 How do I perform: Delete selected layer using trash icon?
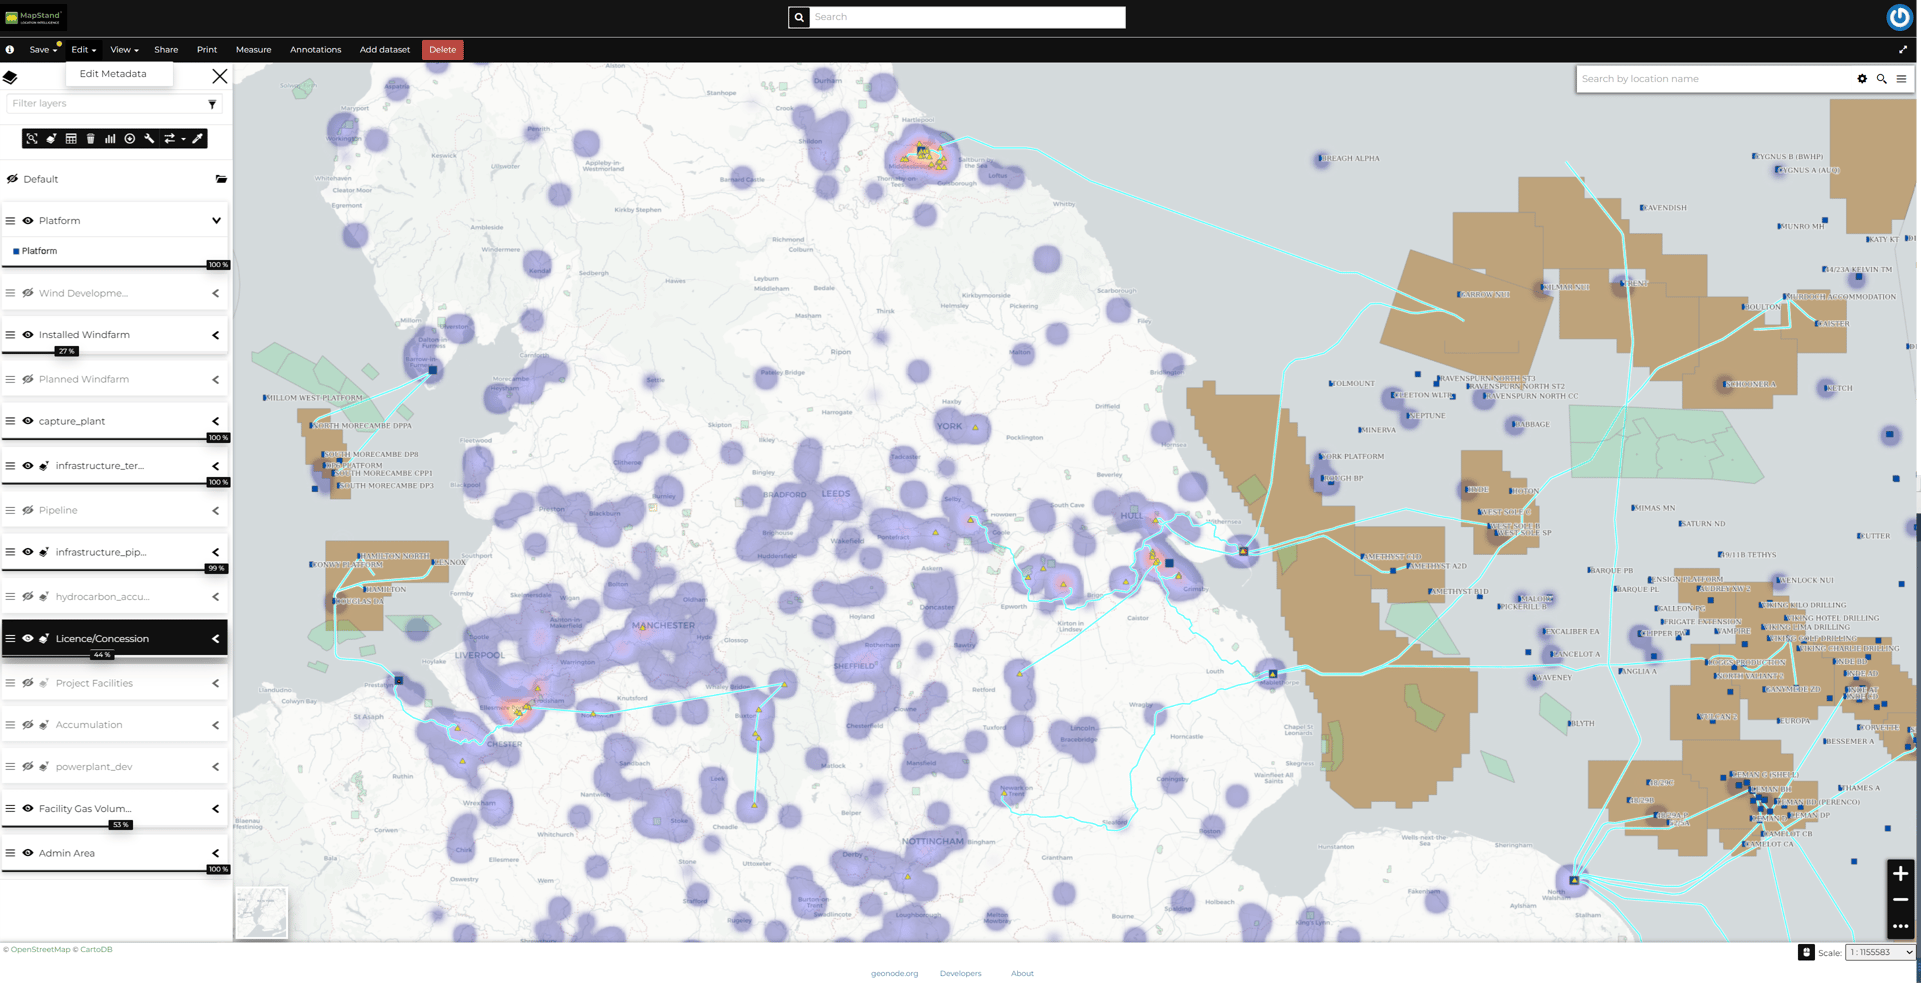(91, 139)
